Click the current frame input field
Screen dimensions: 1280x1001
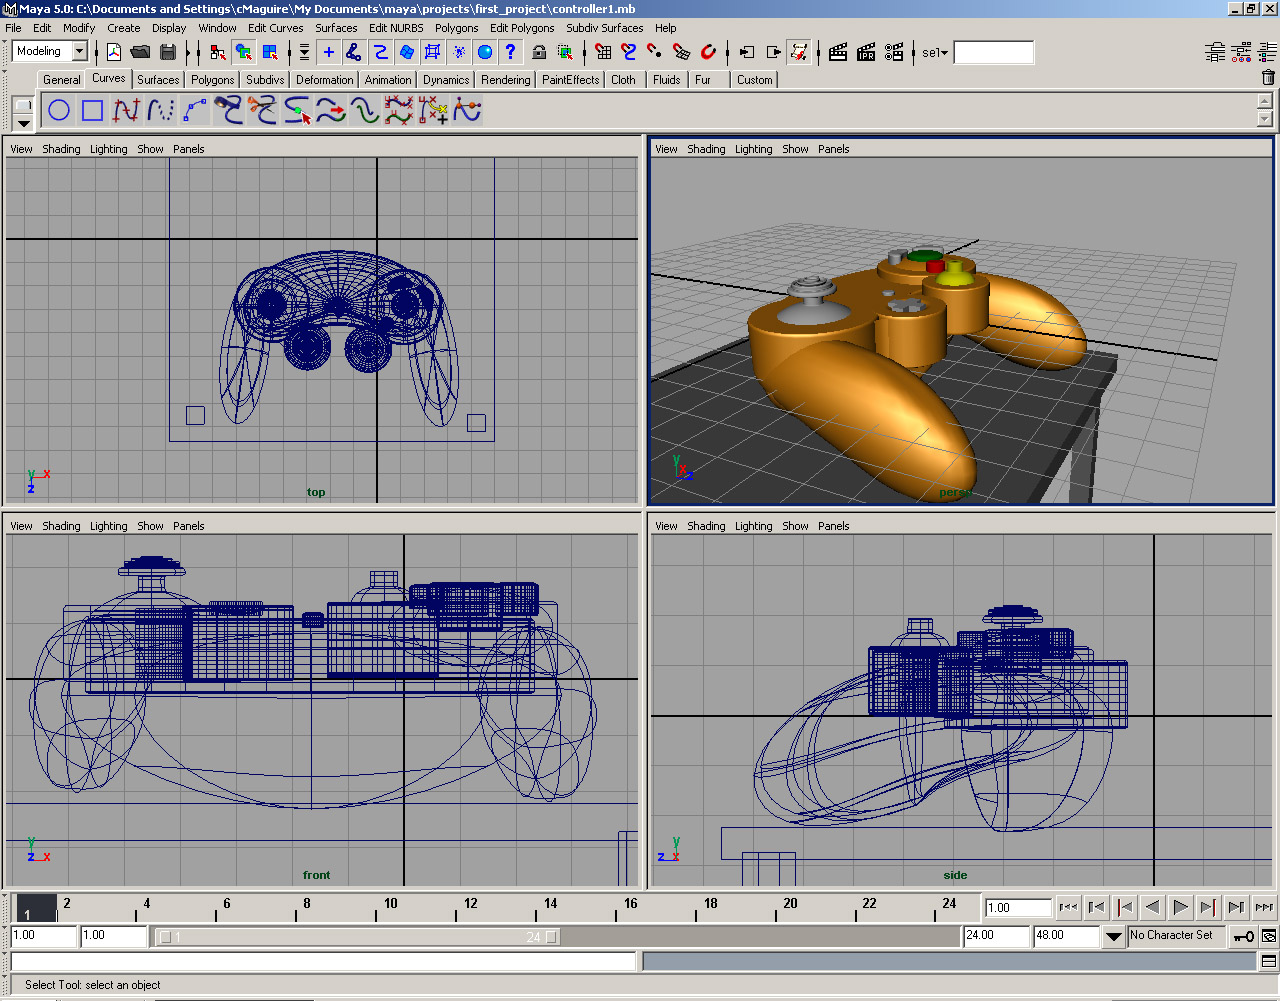[x=1017, y=908]
